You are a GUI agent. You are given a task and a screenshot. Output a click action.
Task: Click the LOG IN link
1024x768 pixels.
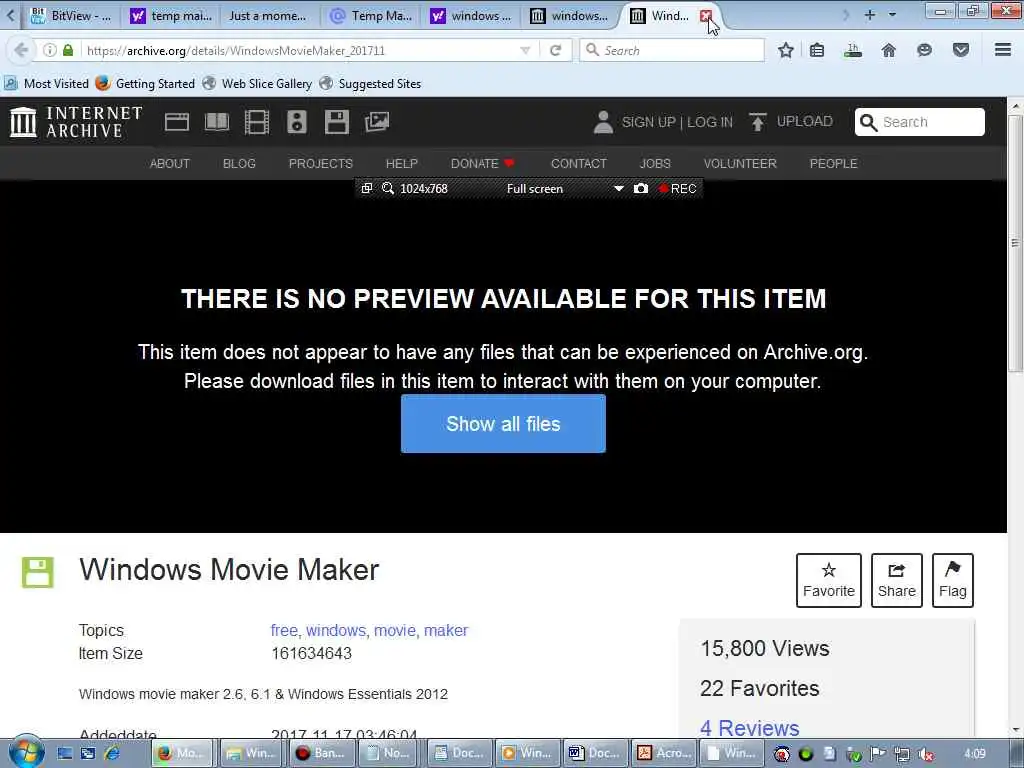point(710,122)
